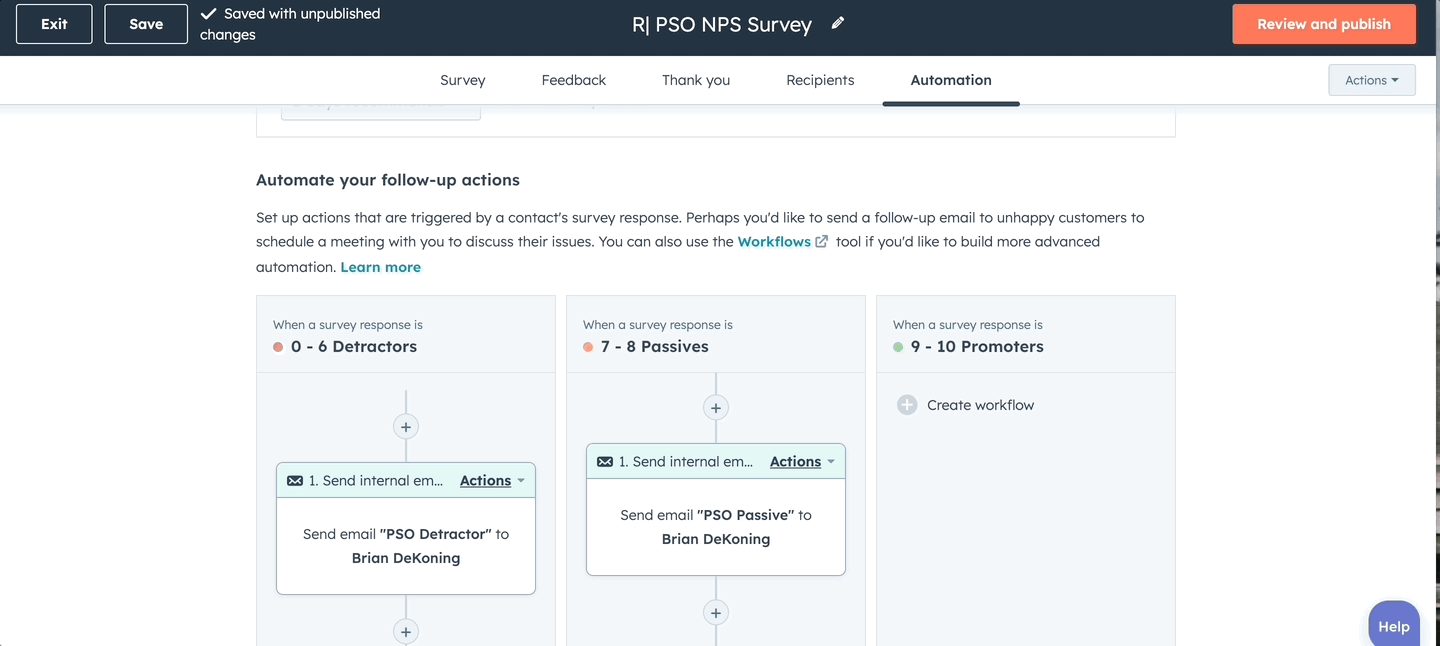This screenshot has width=1440, height=646.
Task: Click envelope icon on Detractors email card
Action: [295, 481]
